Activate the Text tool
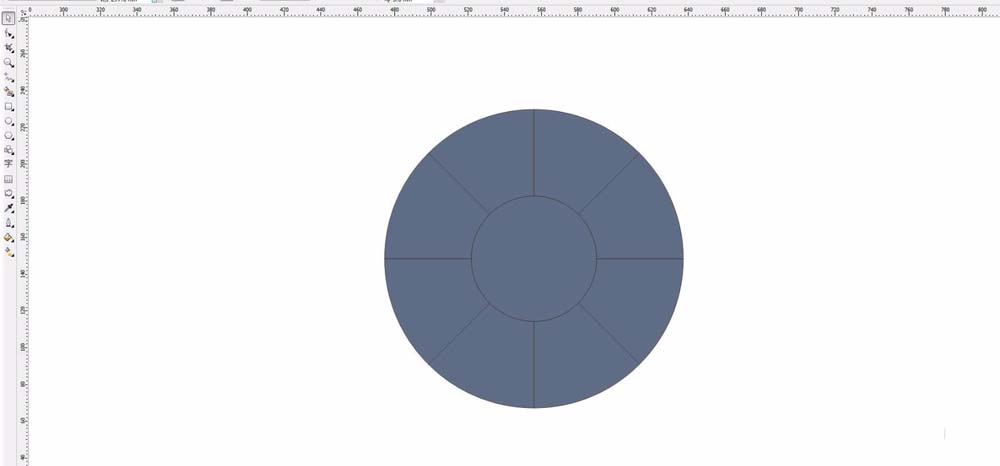Viewport: 1000px width, 466px height. coord(9,164)
